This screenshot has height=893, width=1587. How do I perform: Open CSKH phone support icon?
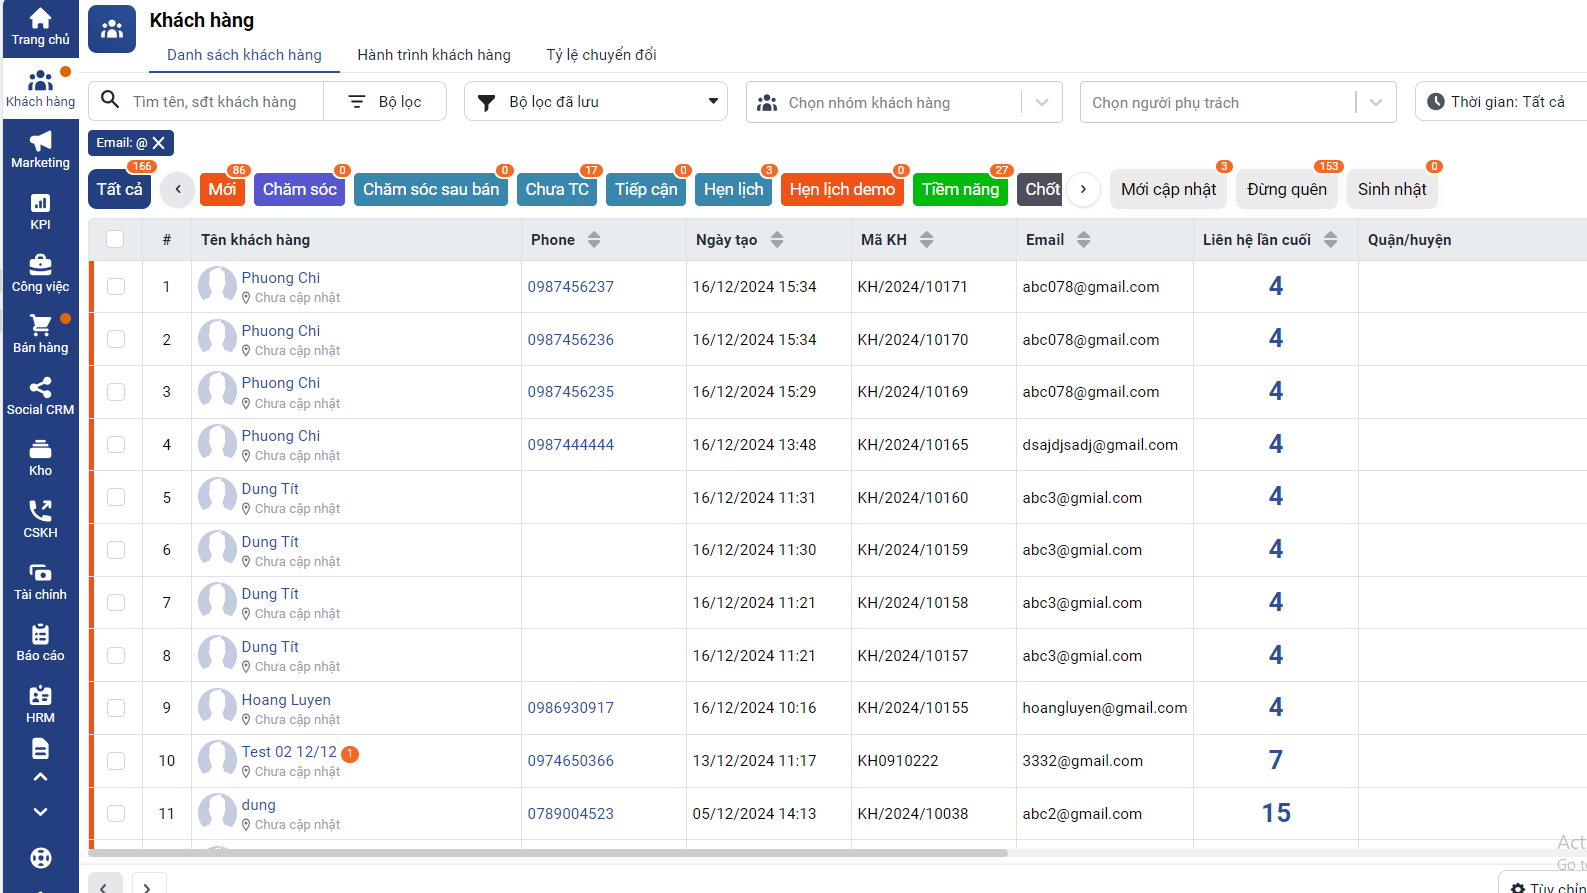pyautogui.click(x=40, y=519)
